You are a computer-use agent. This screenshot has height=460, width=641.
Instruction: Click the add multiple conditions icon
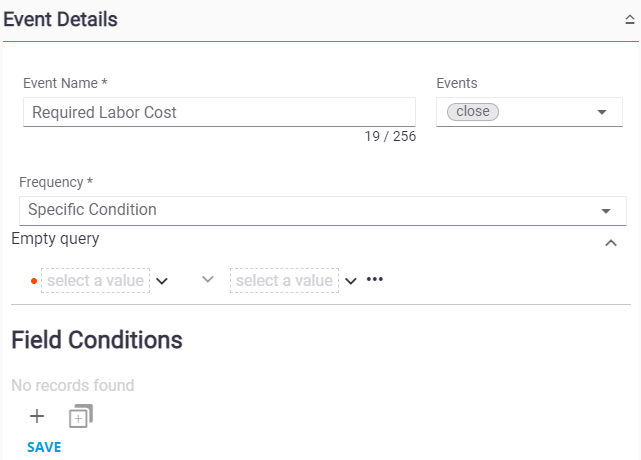[80, 416]
